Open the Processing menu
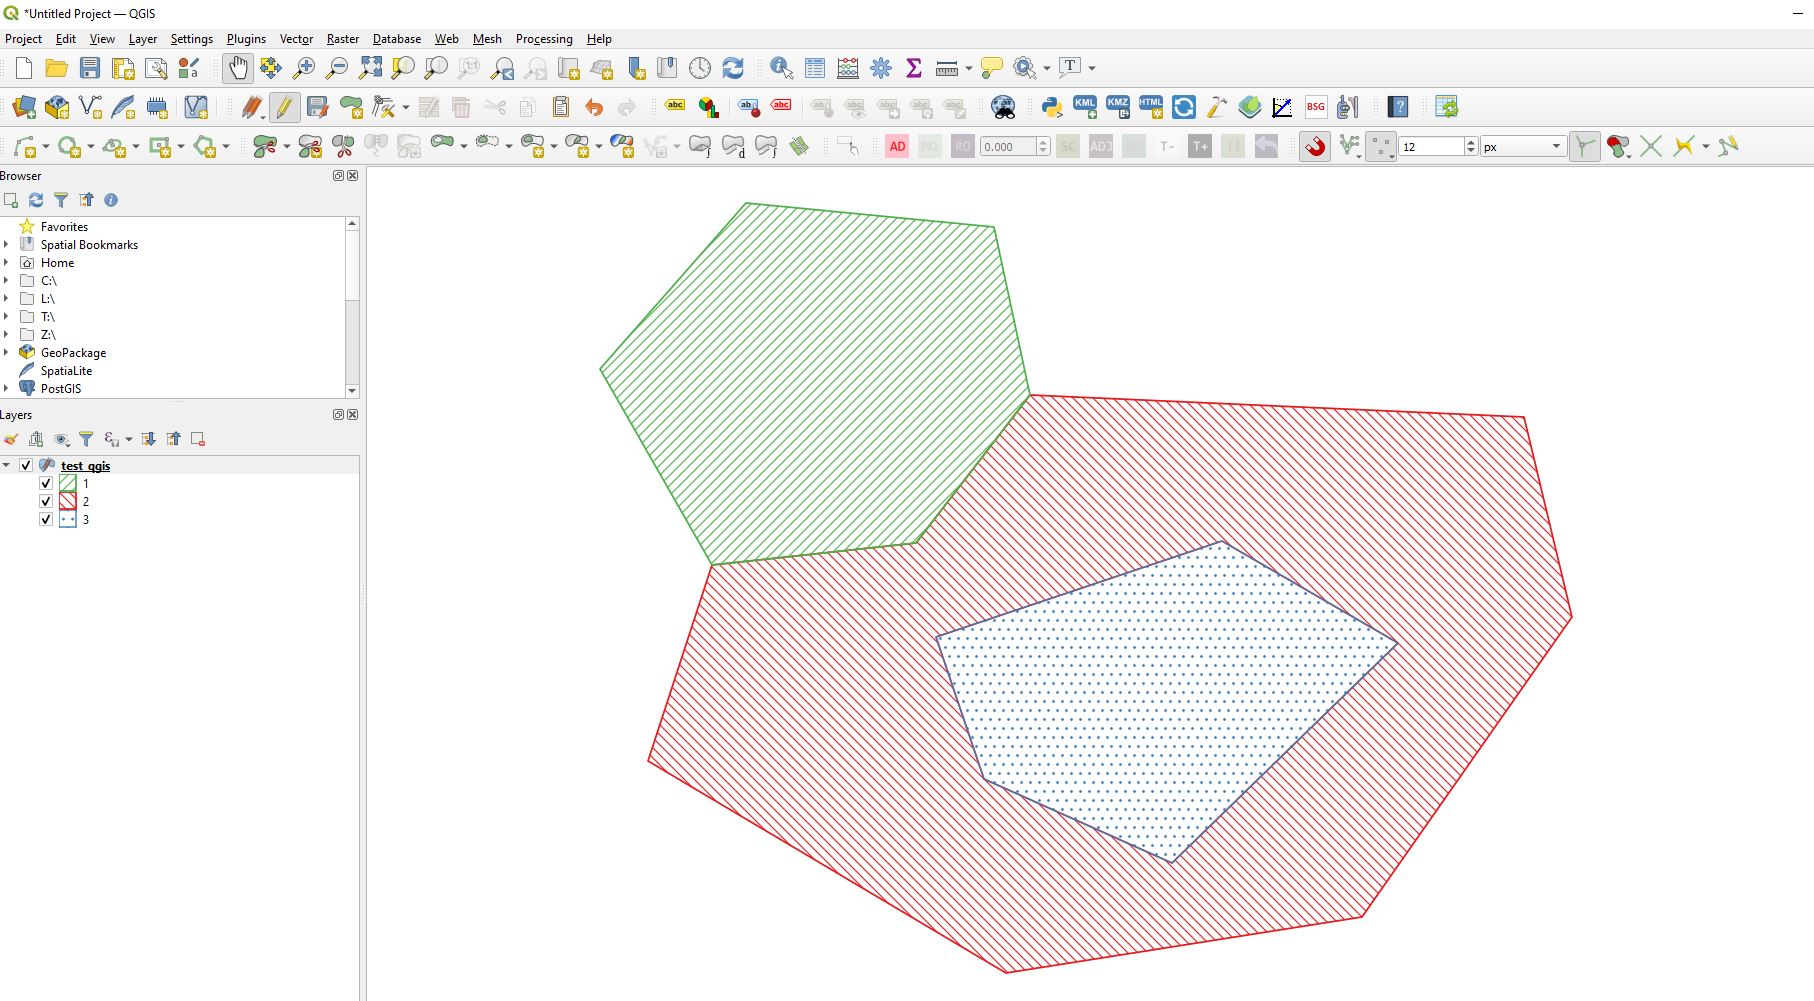The width and height of the screenshot is (1814, 1001). [x=543, y=39]
